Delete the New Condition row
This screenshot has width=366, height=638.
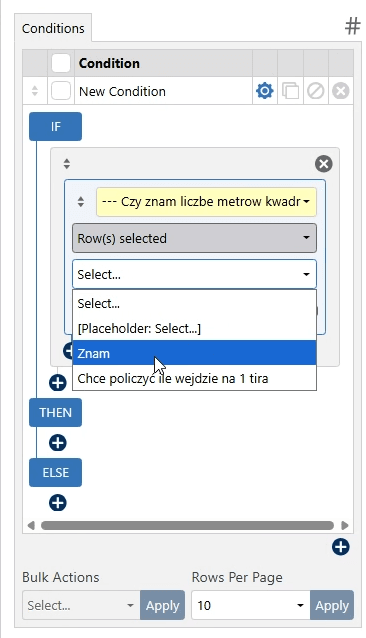[x=340, y=91]
